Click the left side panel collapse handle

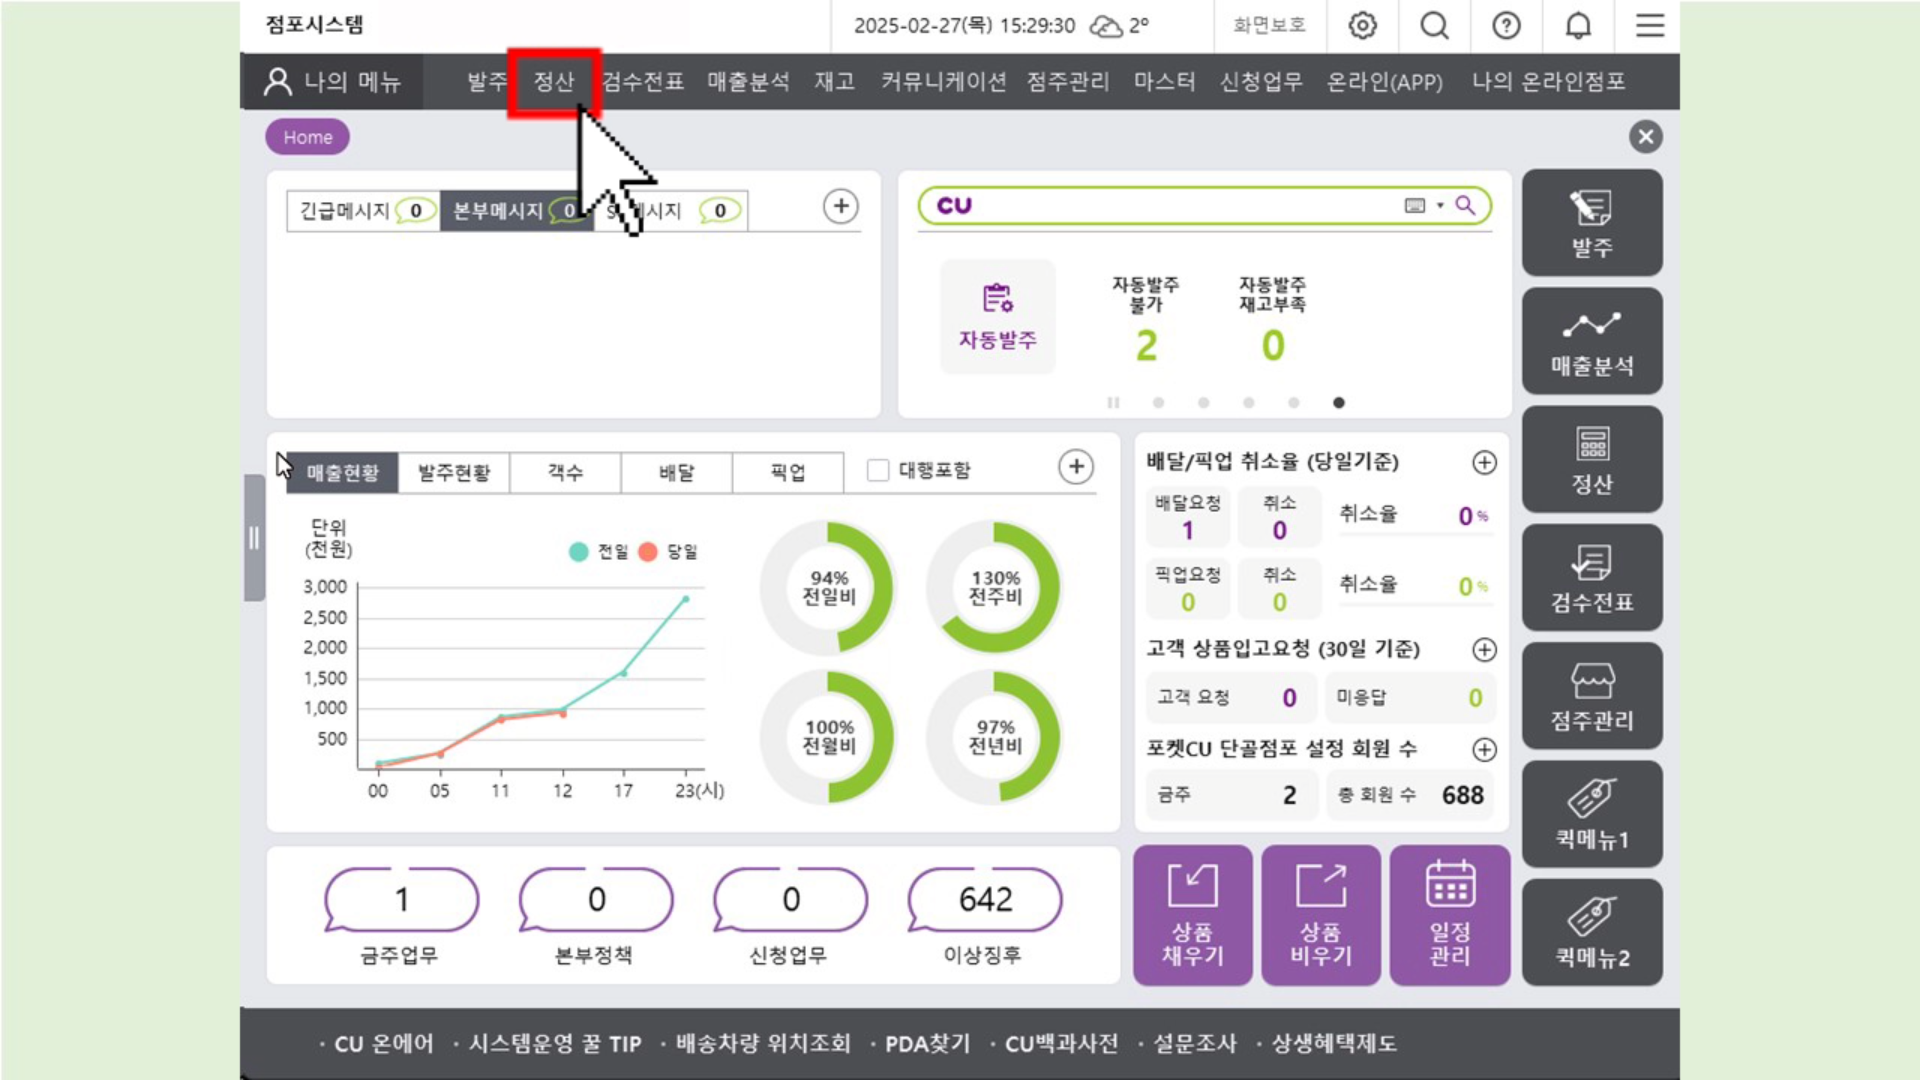coord(254,538)
